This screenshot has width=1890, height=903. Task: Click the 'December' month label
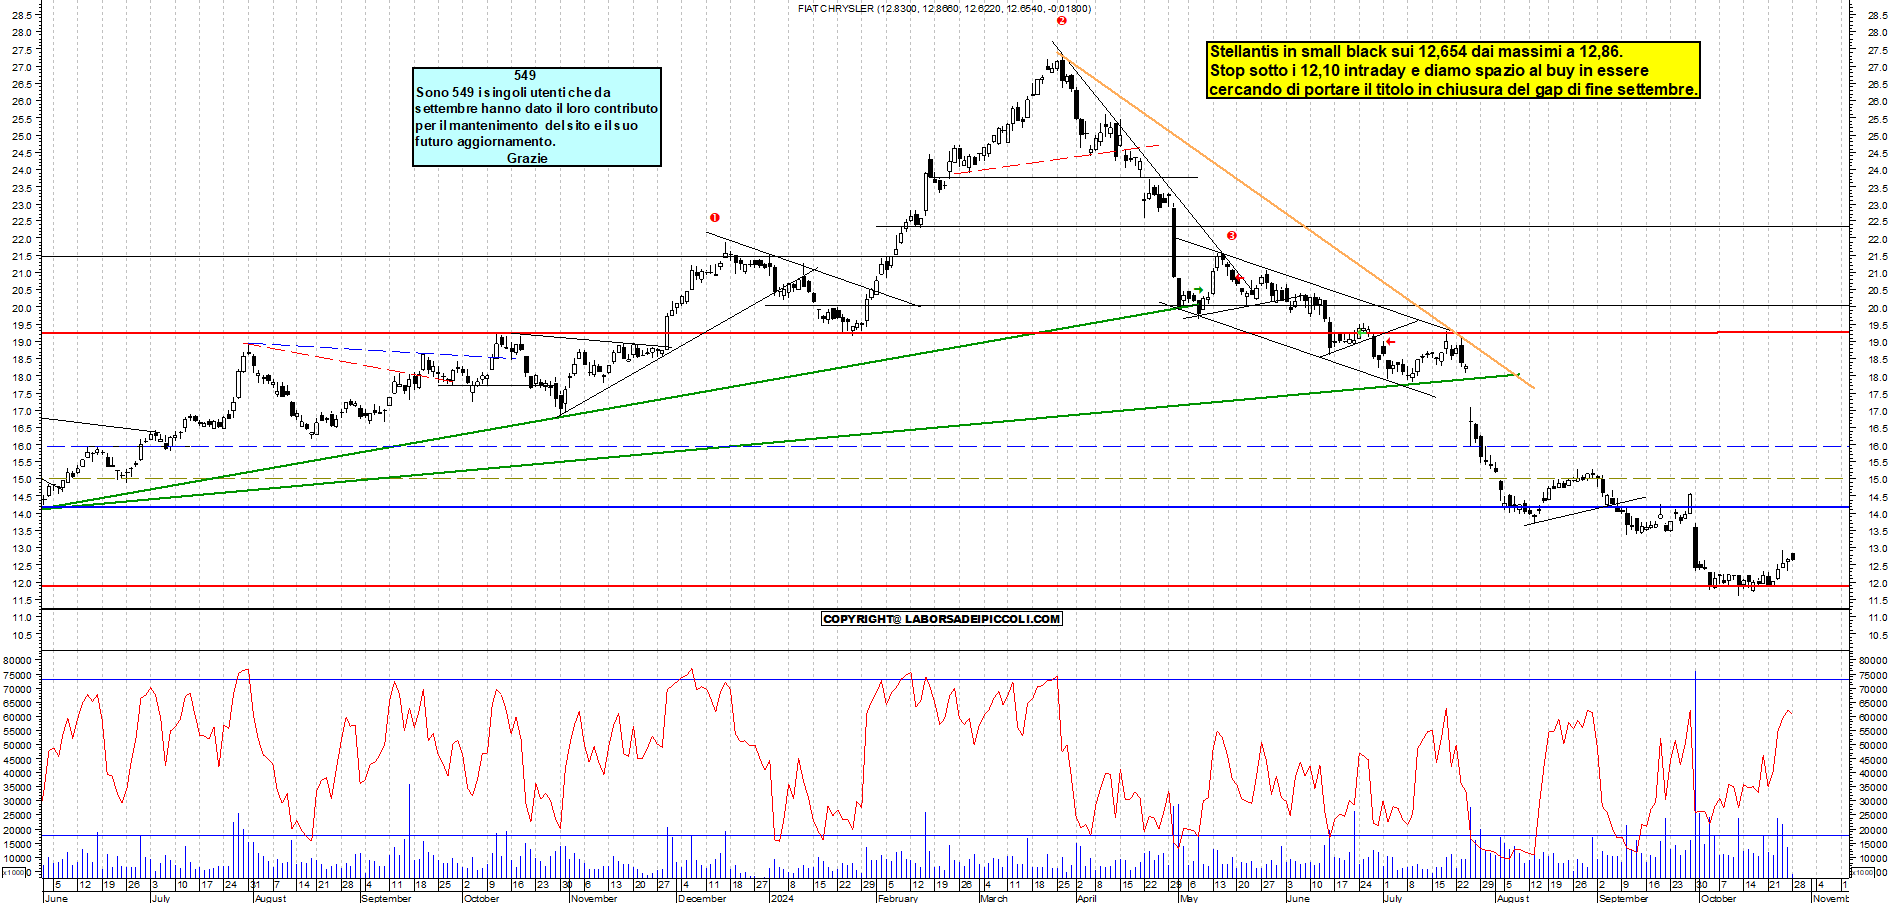point(702,898)
